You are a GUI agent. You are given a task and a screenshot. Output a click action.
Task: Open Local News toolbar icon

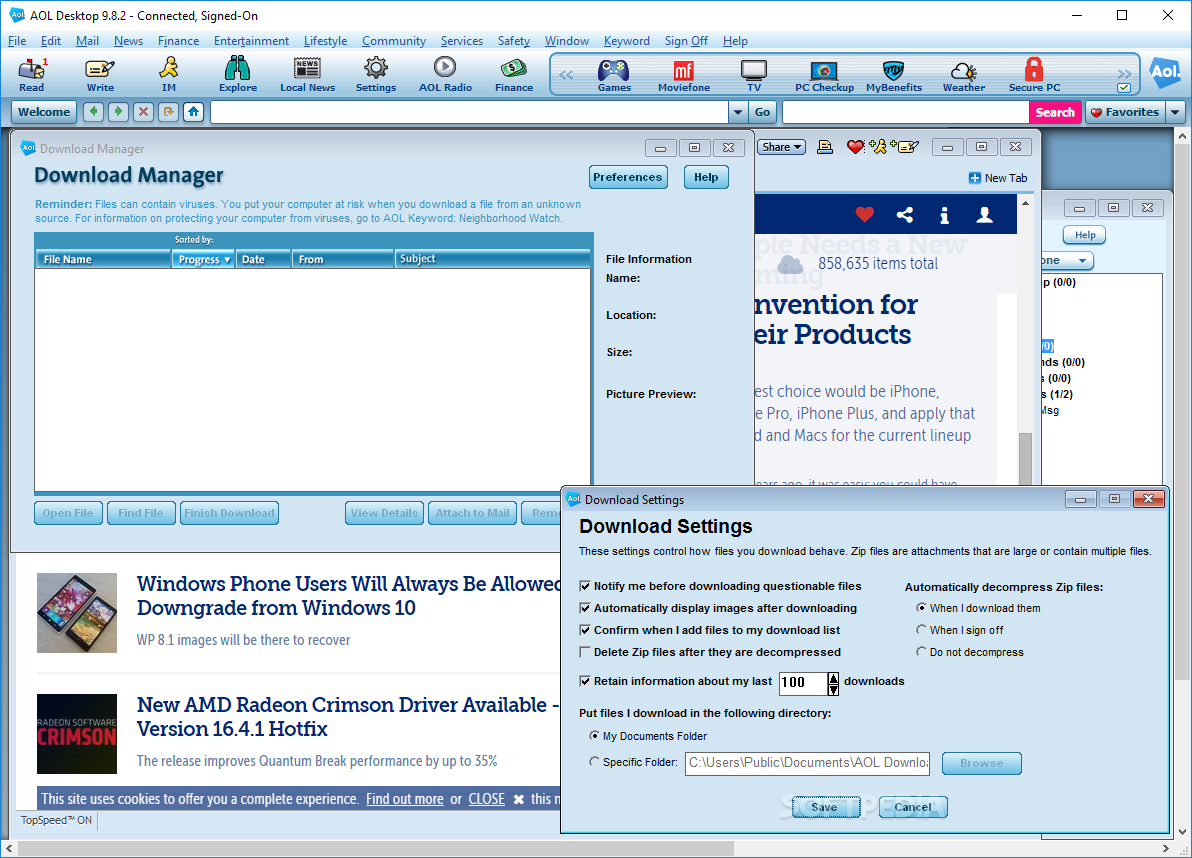tap(307, 74)
